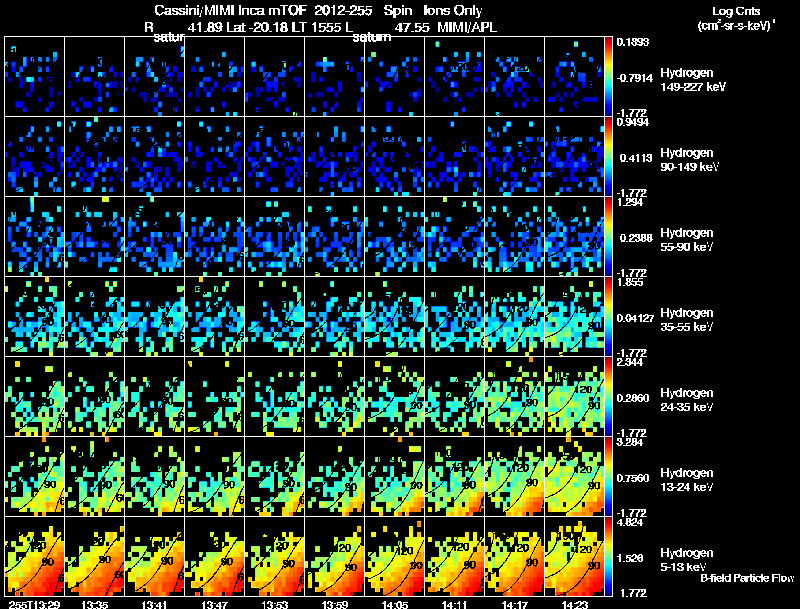The width and height of the screenshot is (800, 609).
Task: Select the Hydrogen 35-55 keV panel at 14:05
Action: (x=394, y=316)
